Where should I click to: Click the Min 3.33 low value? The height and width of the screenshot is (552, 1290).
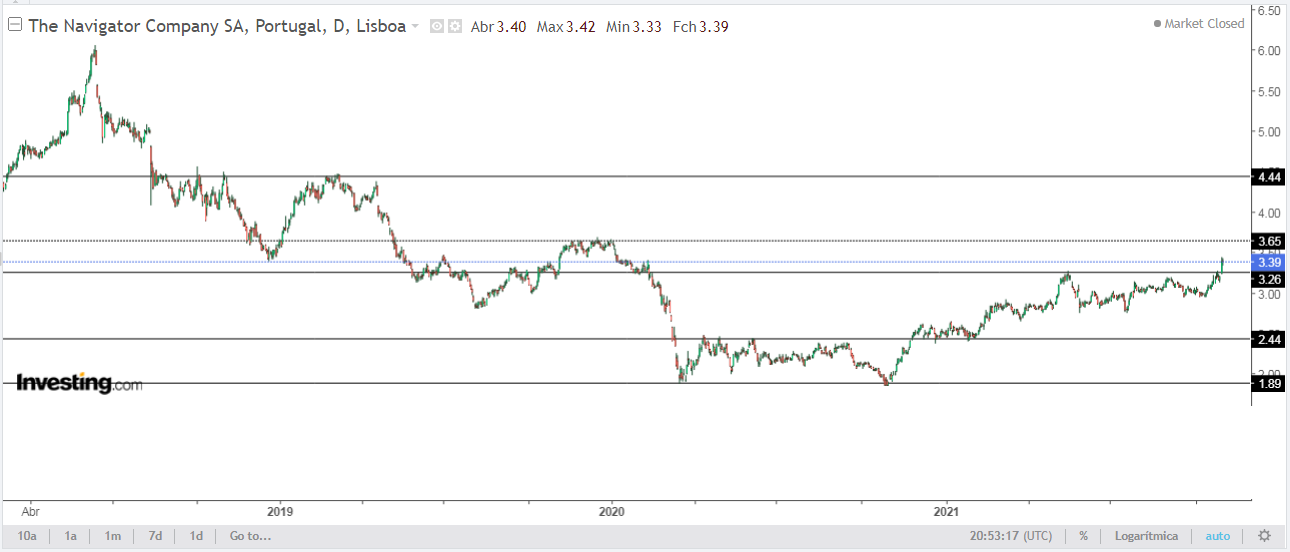click(x=633, y=27)
